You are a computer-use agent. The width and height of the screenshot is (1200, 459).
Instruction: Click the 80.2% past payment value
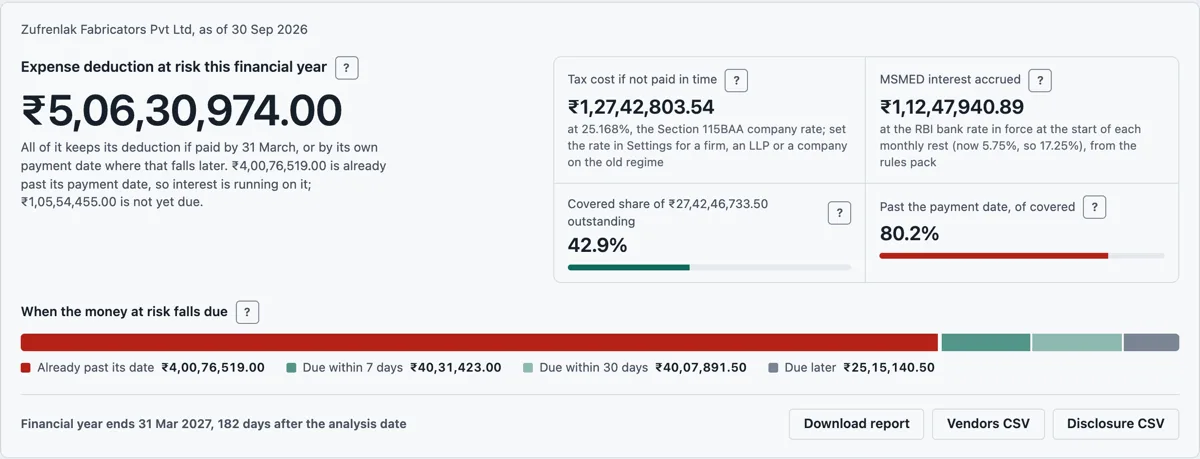[909, 234]
